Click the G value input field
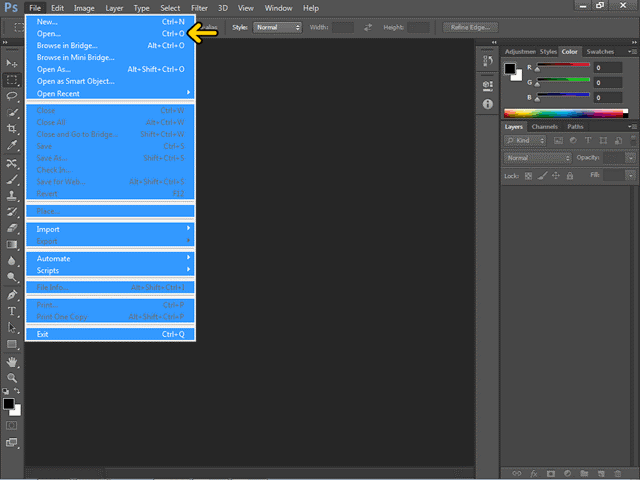The width and height of the screenshot is (640, 480). [608, 83]
